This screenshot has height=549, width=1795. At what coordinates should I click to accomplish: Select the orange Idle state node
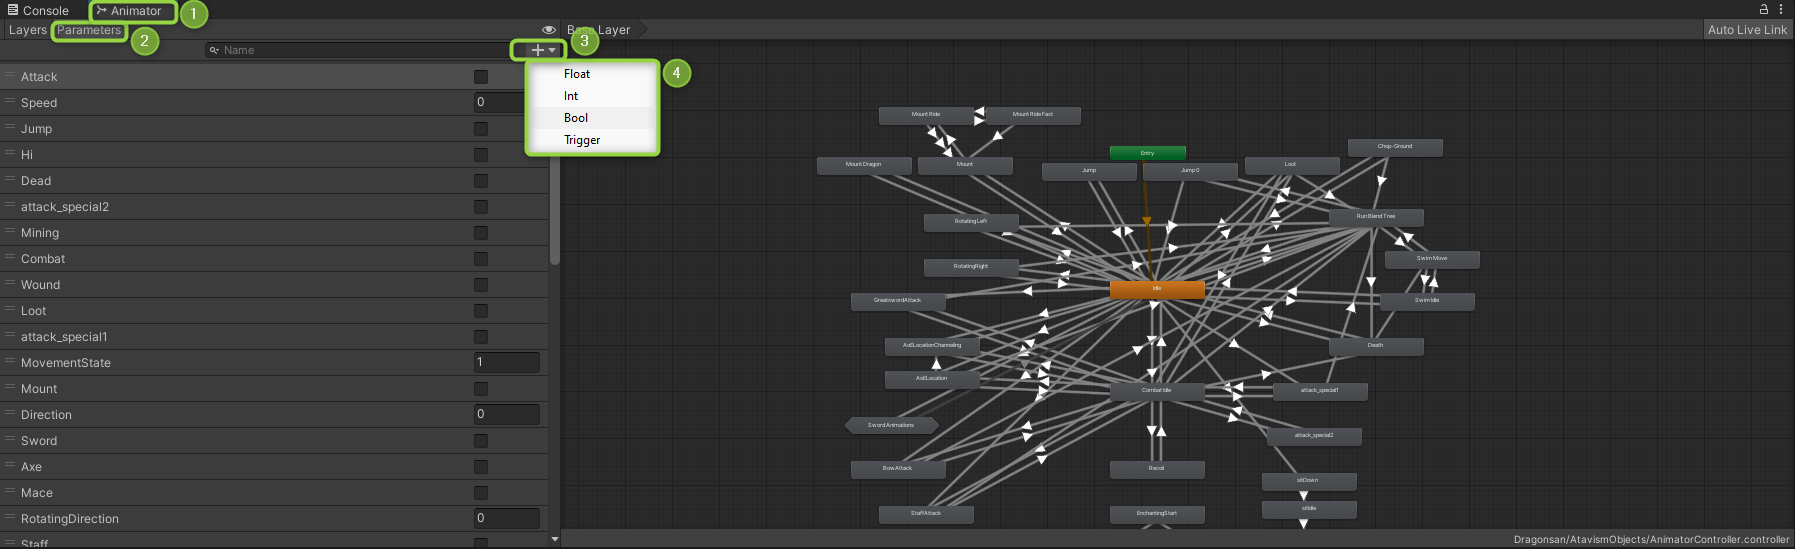[x=1157, y=289]
